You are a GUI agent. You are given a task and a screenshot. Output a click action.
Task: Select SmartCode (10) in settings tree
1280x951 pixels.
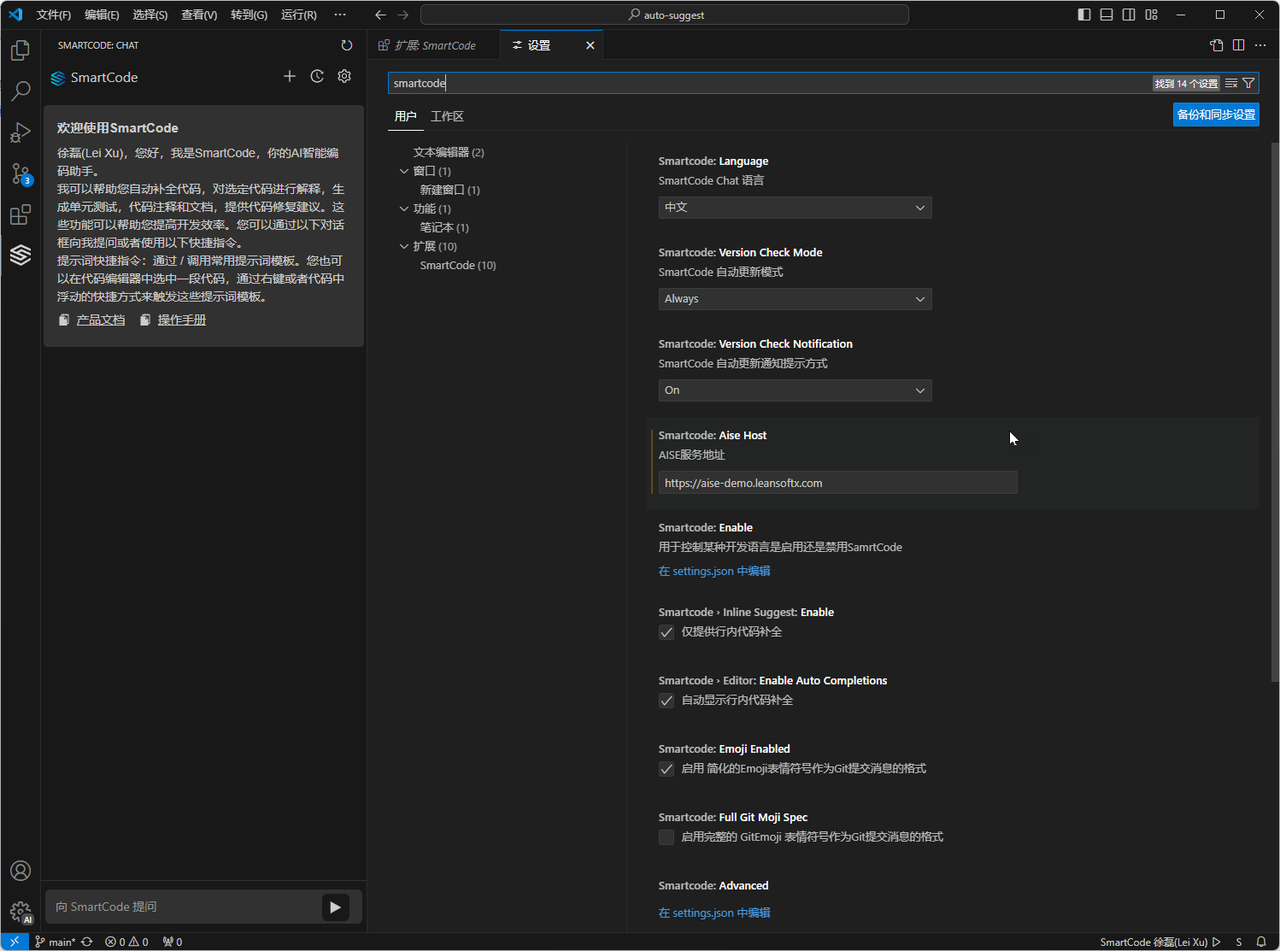[458, 265]
